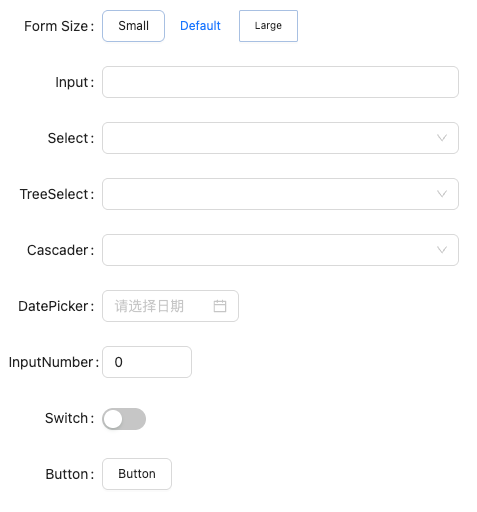477x512 pixels.
Task: Click the TreeSelect chevron arrow icon
Action: click(442, 194)
